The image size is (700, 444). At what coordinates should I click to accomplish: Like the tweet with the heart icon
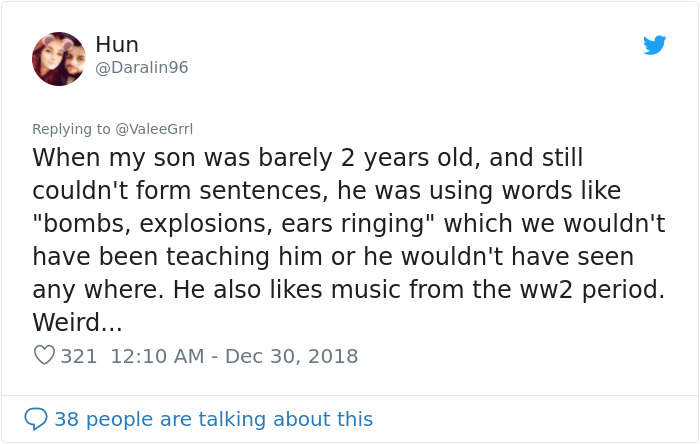[44, 356]
